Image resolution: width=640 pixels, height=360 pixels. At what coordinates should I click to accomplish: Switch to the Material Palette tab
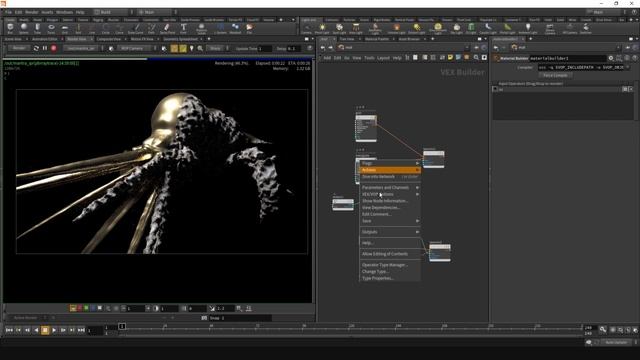(377, 39)
